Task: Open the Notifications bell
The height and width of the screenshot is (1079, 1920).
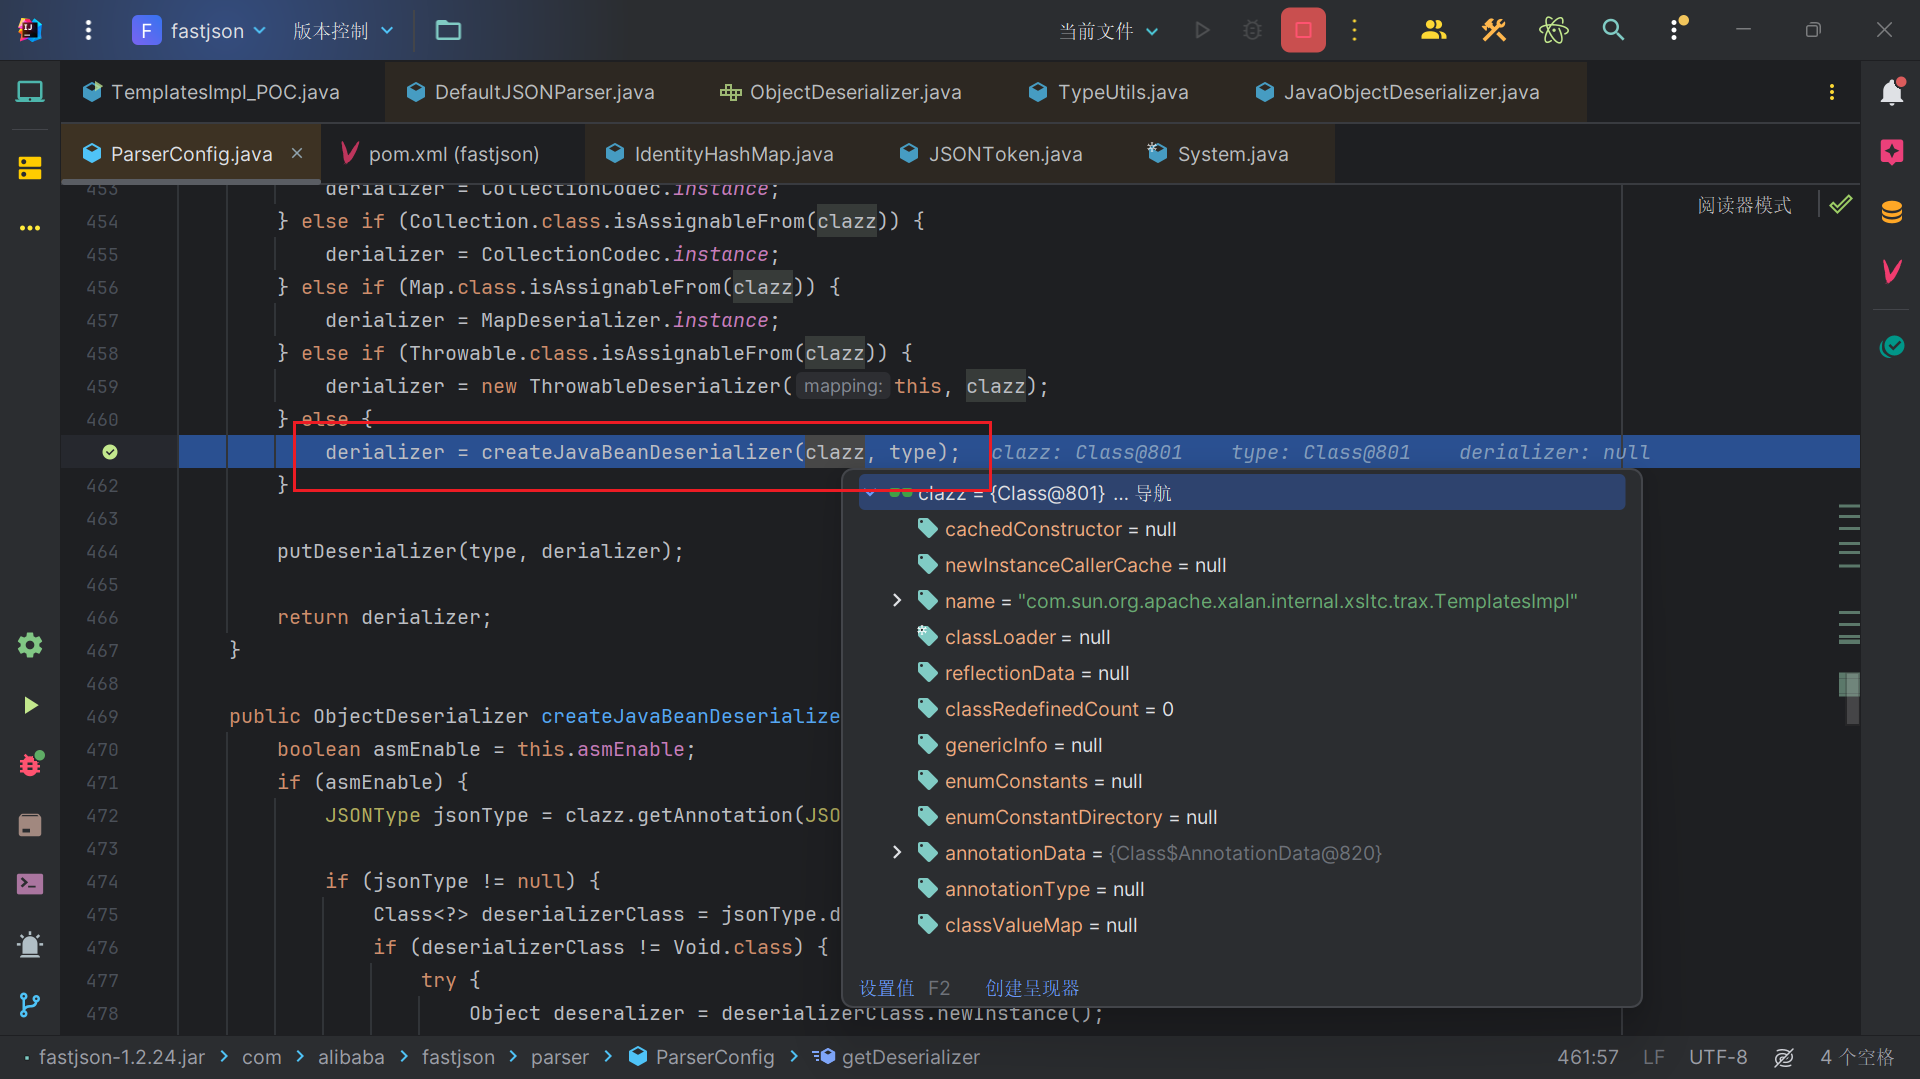Action: (x=1892, y=92)
